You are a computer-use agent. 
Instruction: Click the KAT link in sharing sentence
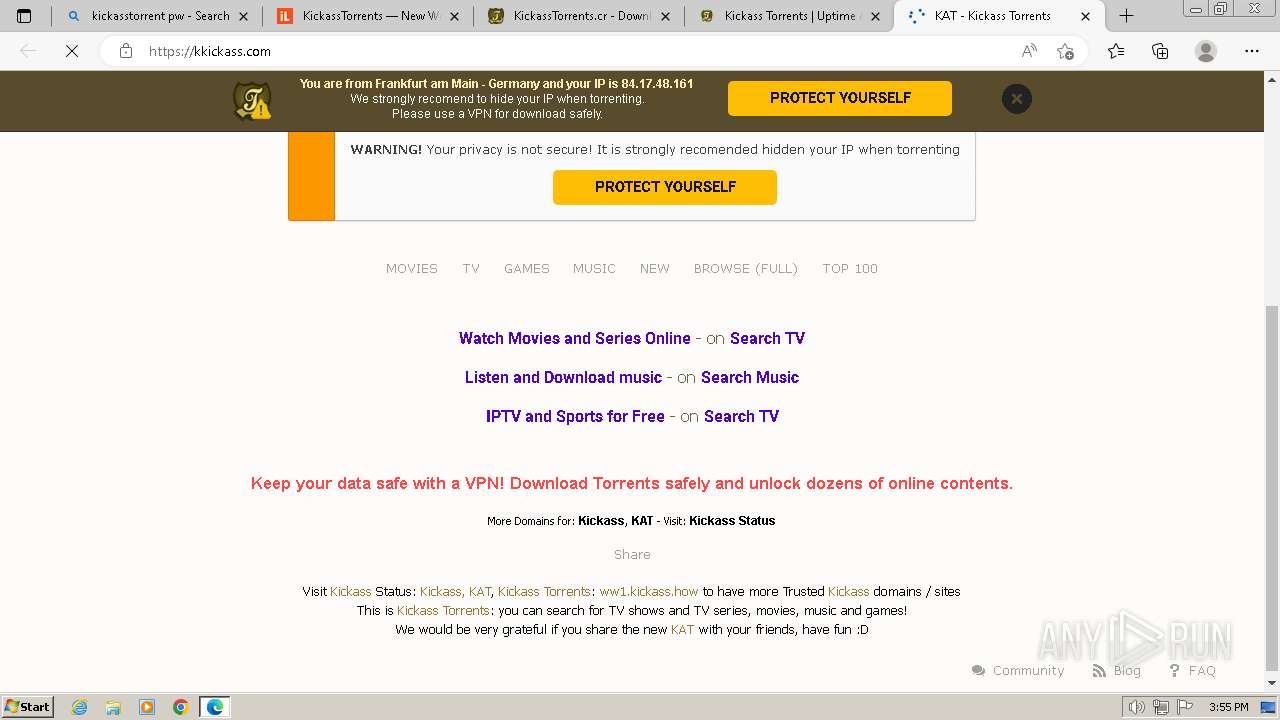pos(682,629)
